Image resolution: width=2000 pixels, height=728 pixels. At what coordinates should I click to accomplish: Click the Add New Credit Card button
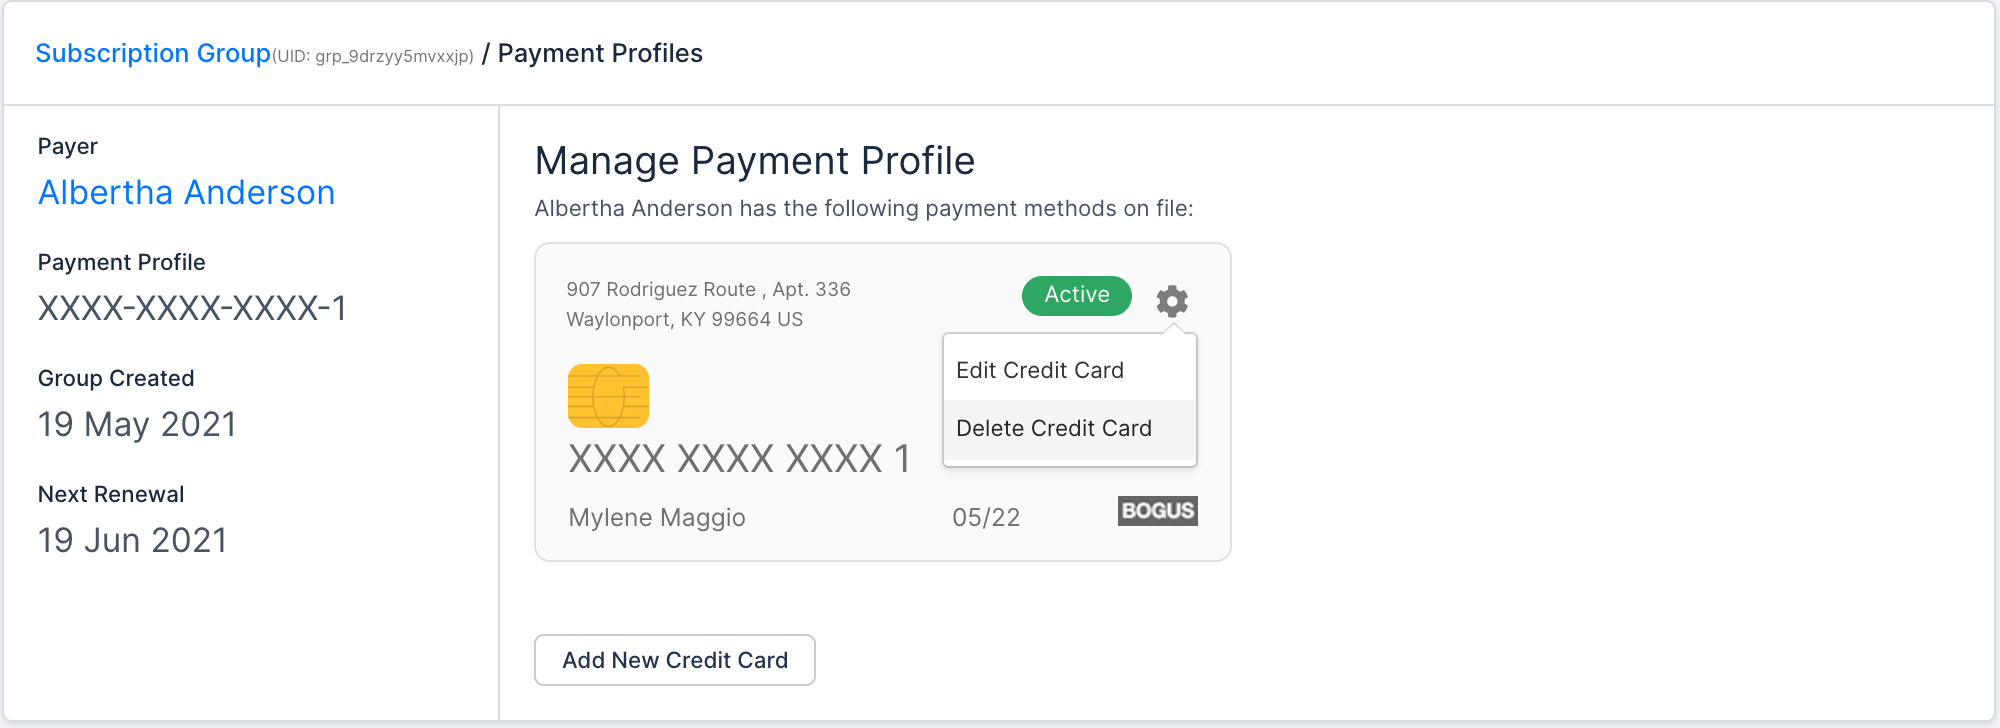675,660
